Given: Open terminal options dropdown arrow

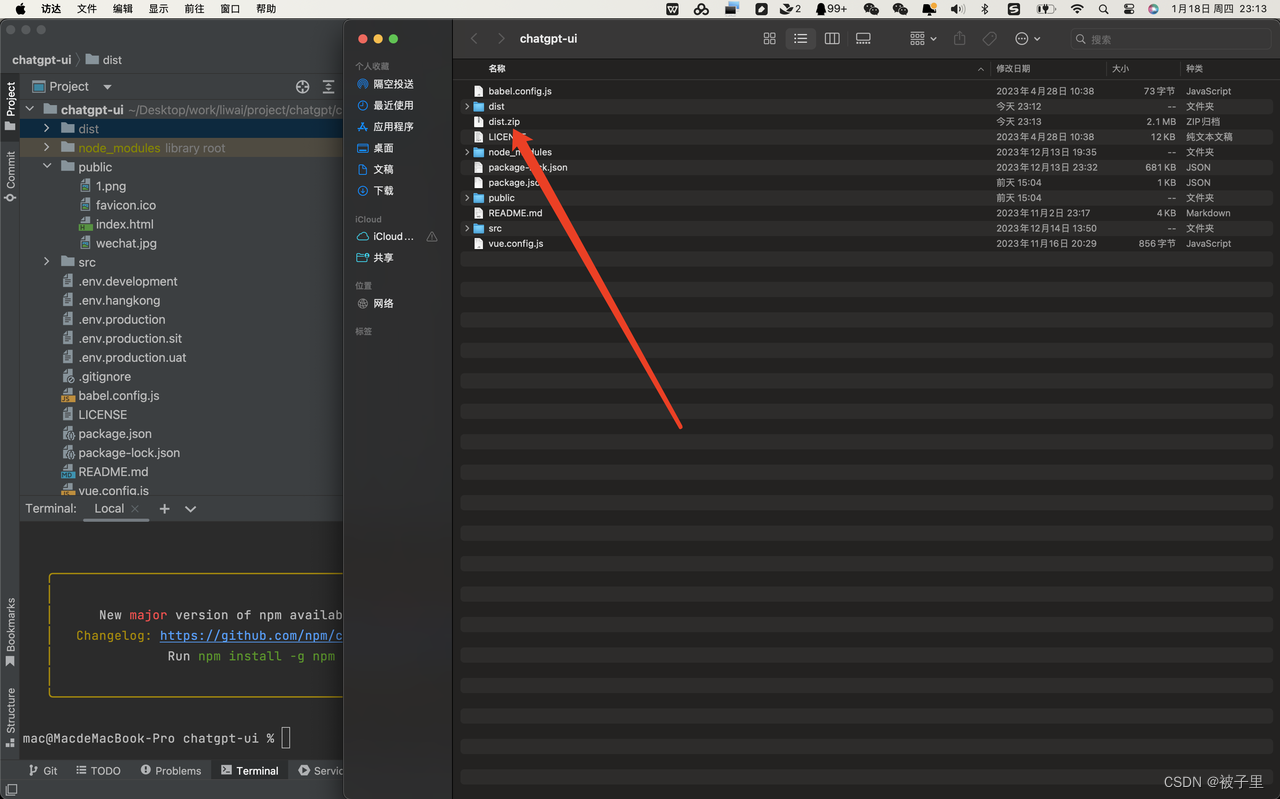Looking at the screenshot, I should [190, 509].
